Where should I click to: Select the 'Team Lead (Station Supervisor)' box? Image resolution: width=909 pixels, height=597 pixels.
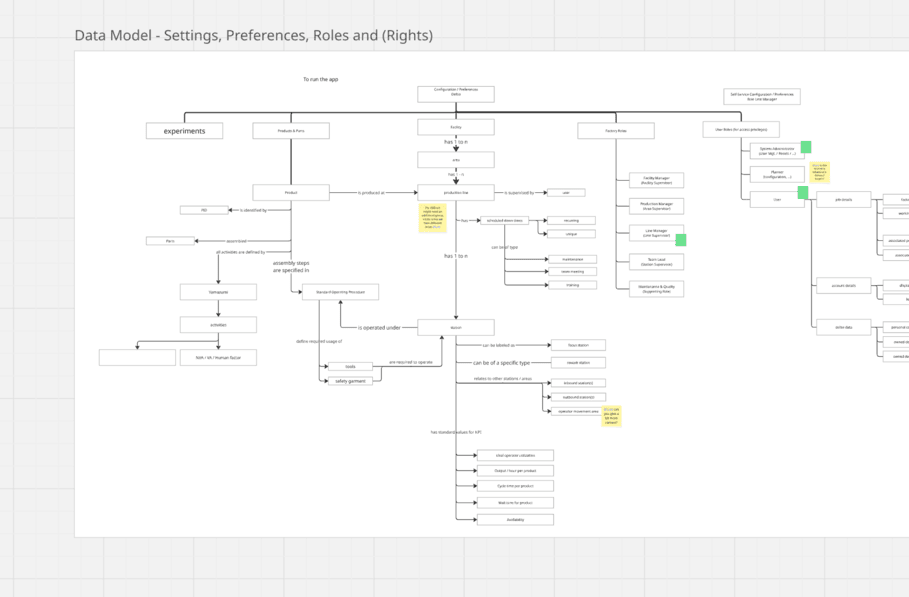pos(656,262)
